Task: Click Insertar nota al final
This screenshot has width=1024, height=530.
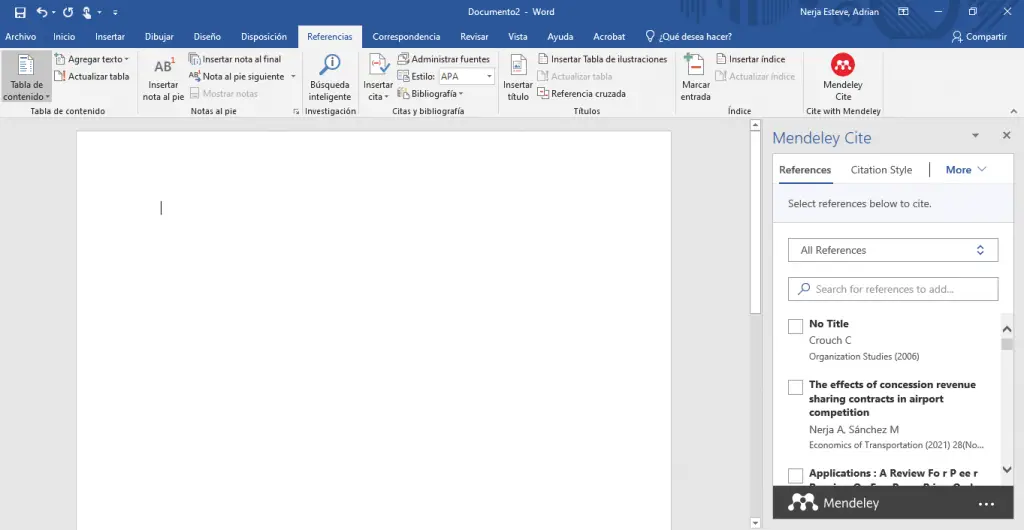Action: point(235,59)
